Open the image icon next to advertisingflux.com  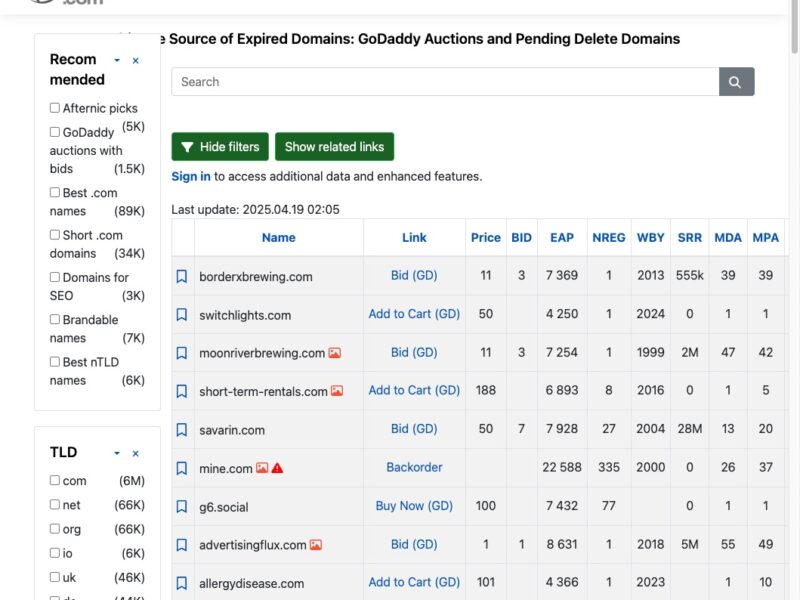click(316, 544)
